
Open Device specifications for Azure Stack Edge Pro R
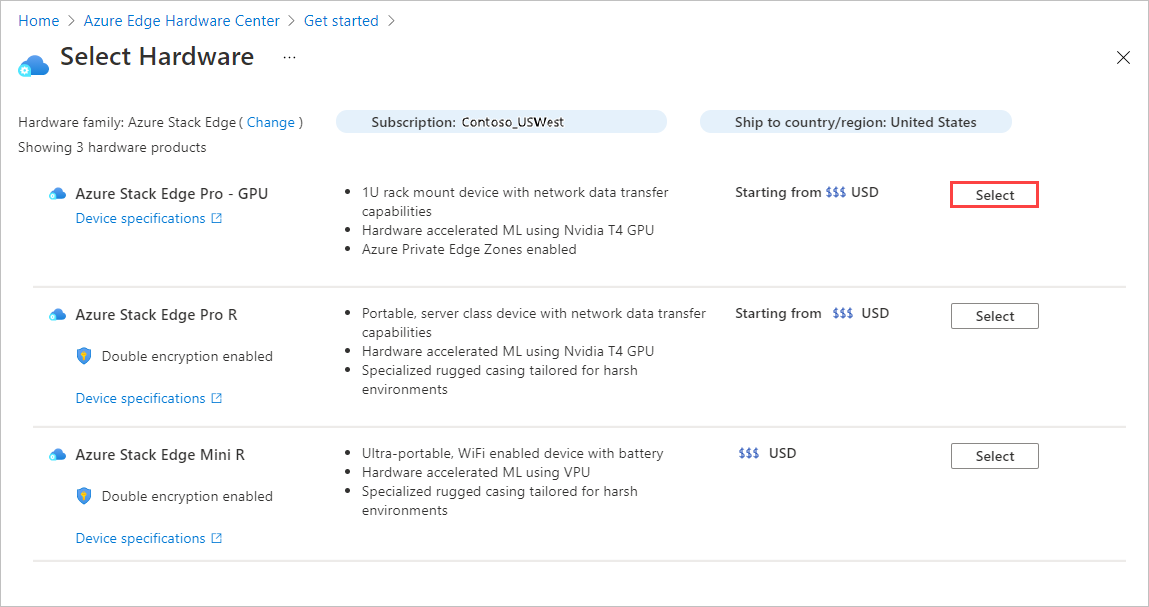click(x=141, y=397)
